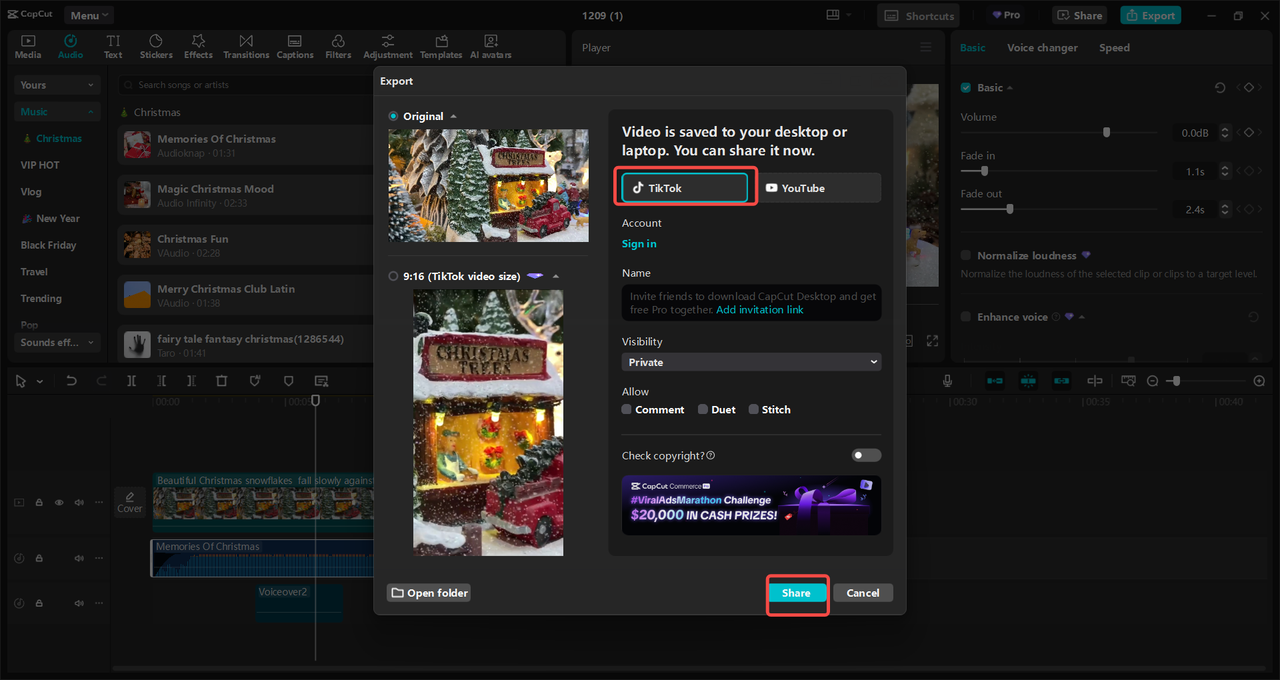
Task: Click the Sign in link
Action: coord(639,244)
